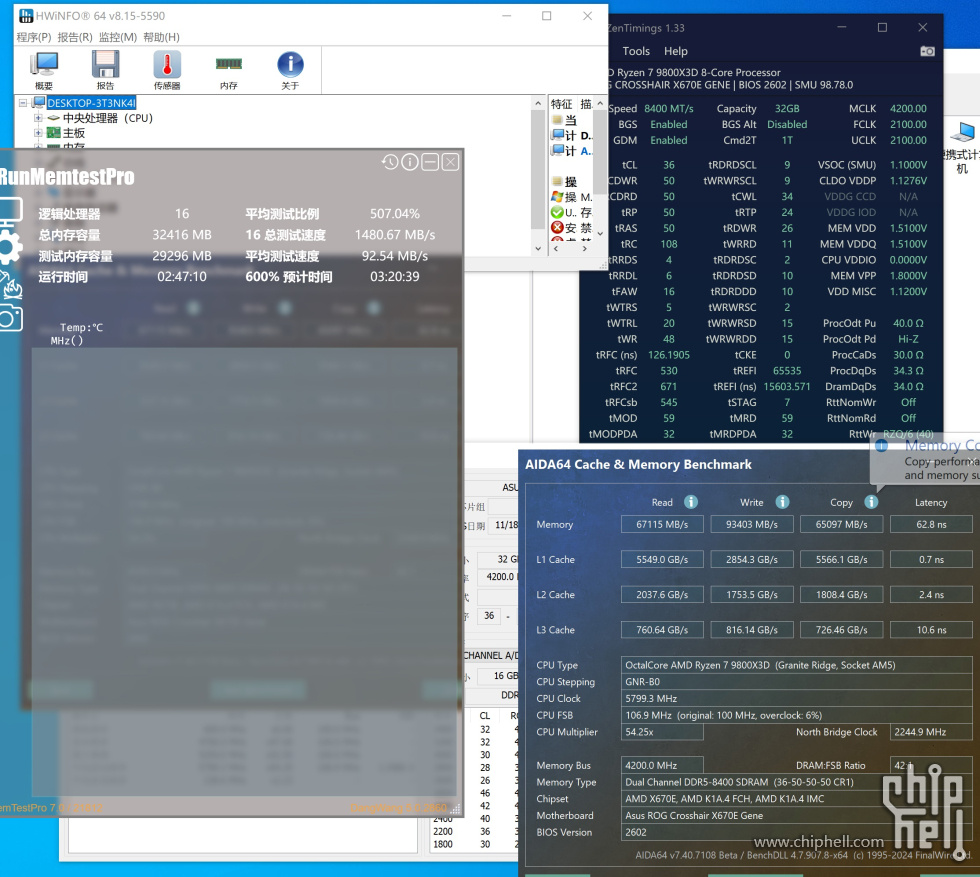Click the ZenTimings tRFC (ns) value 126.1905

(669, 355)
